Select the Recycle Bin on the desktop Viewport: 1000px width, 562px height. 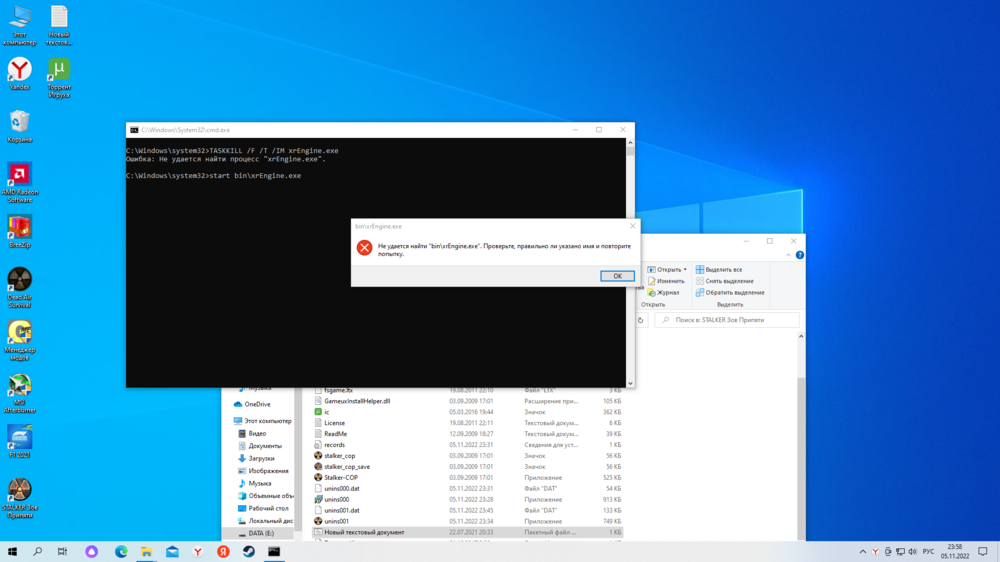coord(19,123)
